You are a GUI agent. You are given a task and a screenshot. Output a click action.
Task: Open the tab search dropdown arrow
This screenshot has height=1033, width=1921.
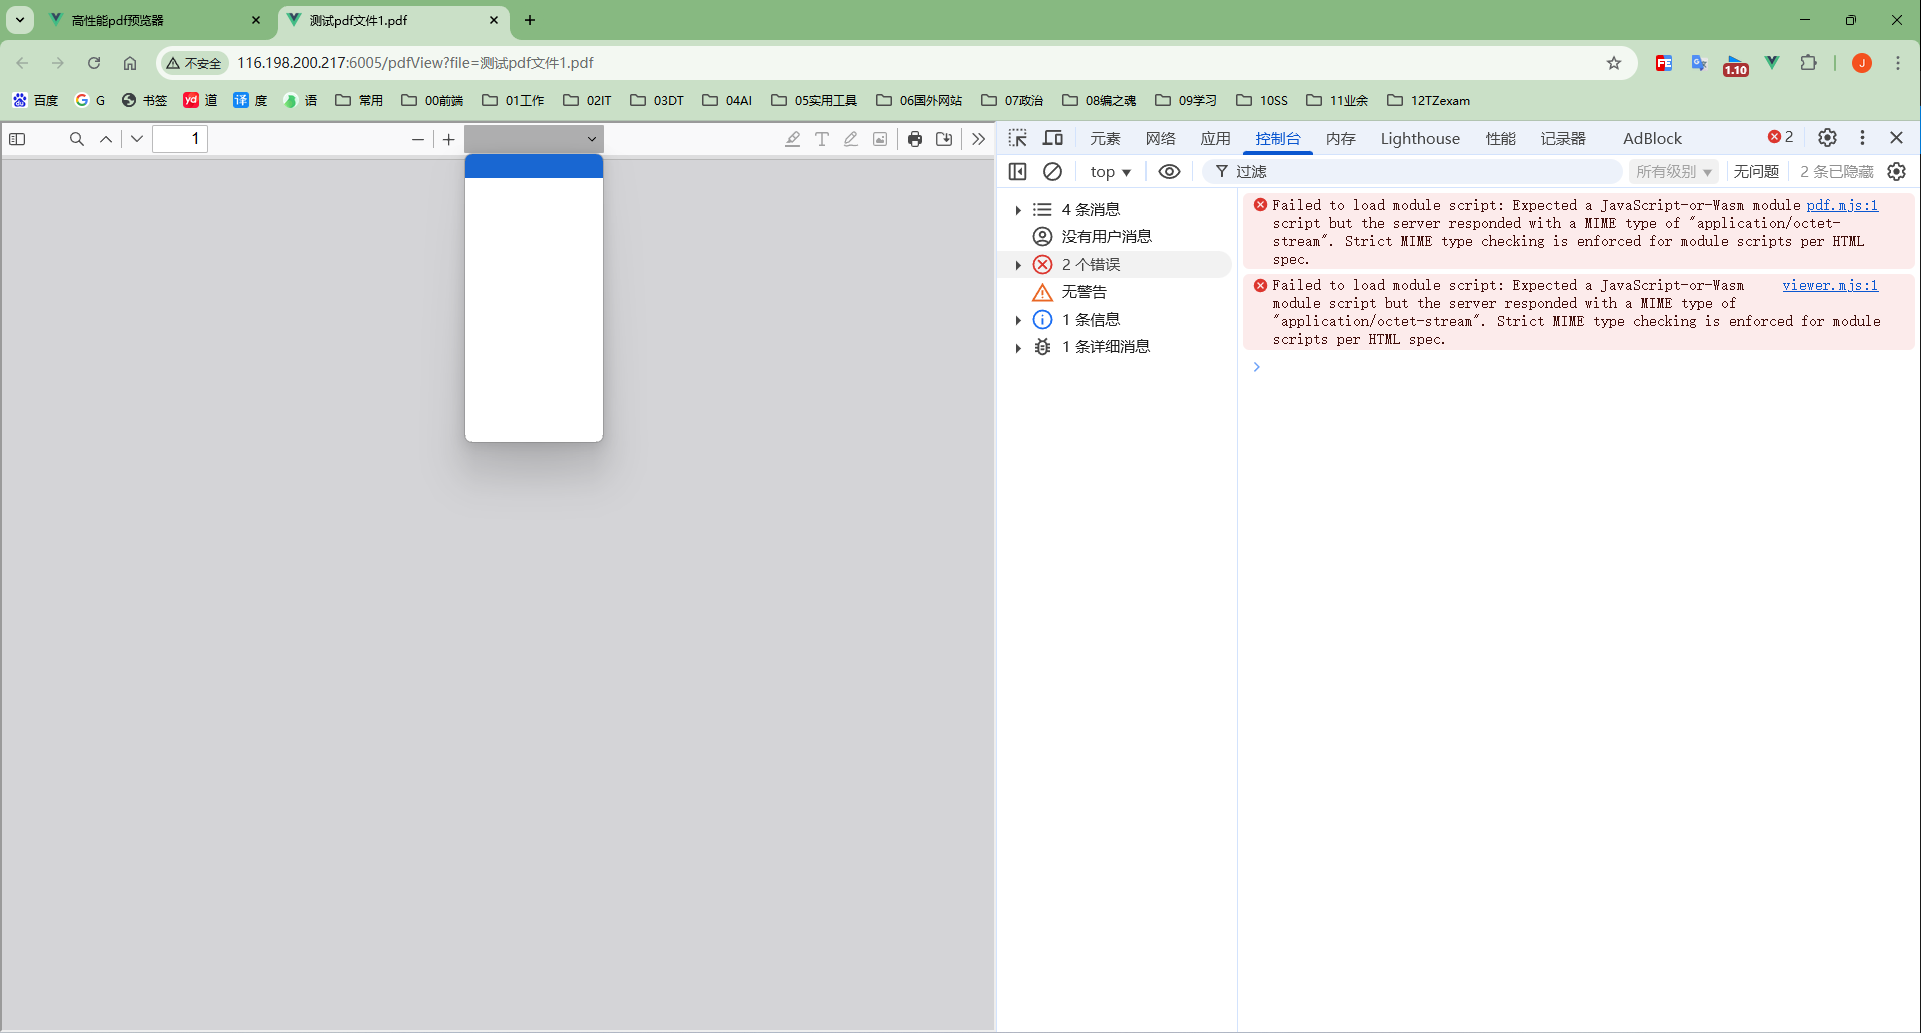(x=20, y=20)
